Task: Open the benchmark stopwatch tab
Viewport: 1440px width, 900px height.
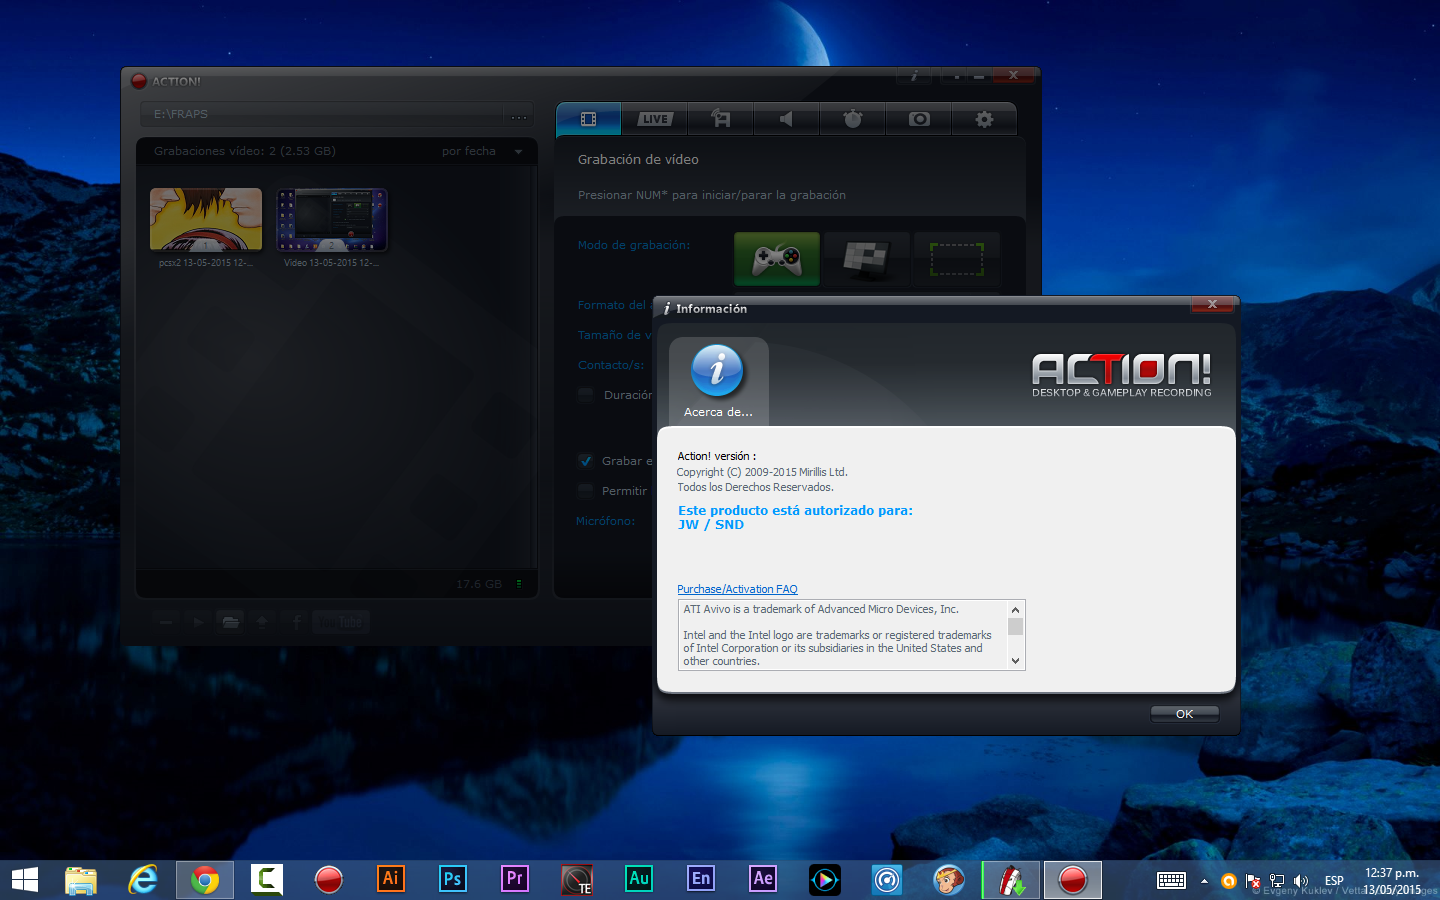Action: pyautogui.click(x=852, y=119)
